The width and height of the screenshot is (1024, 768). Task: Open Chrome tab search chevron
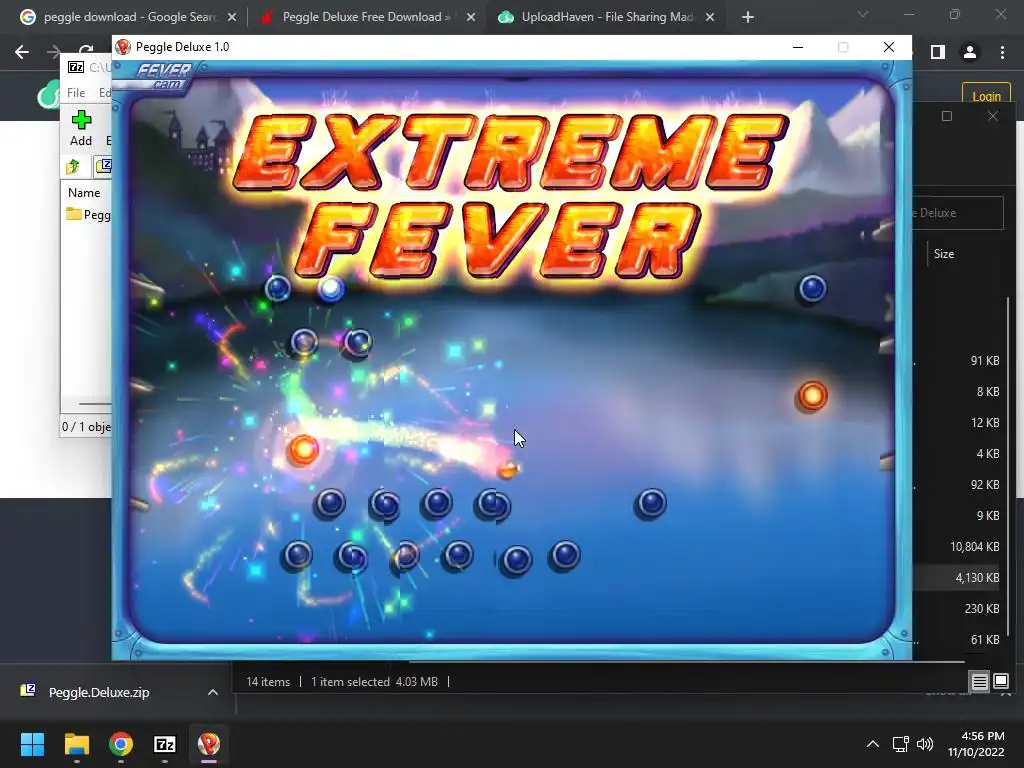click(x=863, y=14)
